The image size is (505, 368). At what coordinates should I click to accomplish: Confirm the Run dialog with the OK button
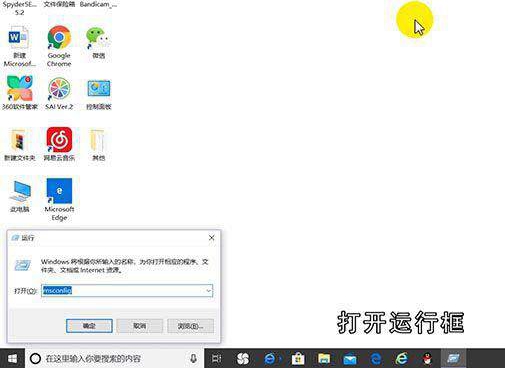(89, 326)
